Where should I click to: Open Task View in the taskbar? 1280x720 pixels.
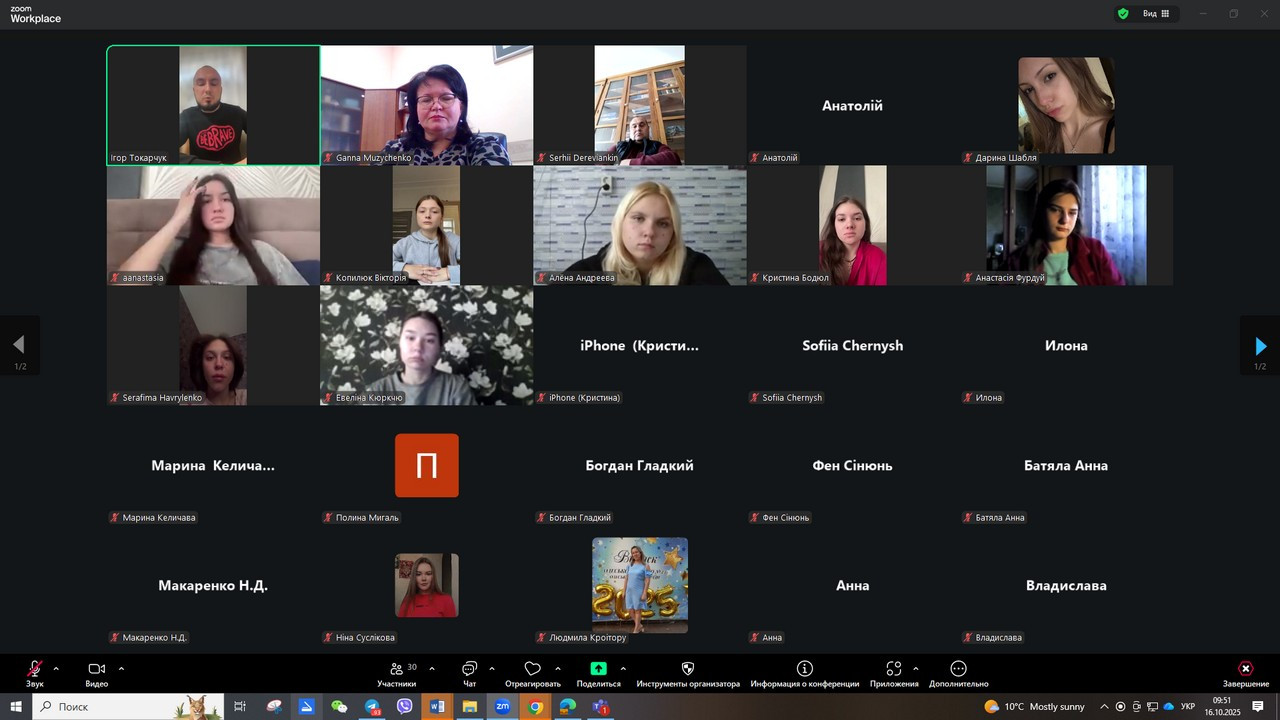240,706
